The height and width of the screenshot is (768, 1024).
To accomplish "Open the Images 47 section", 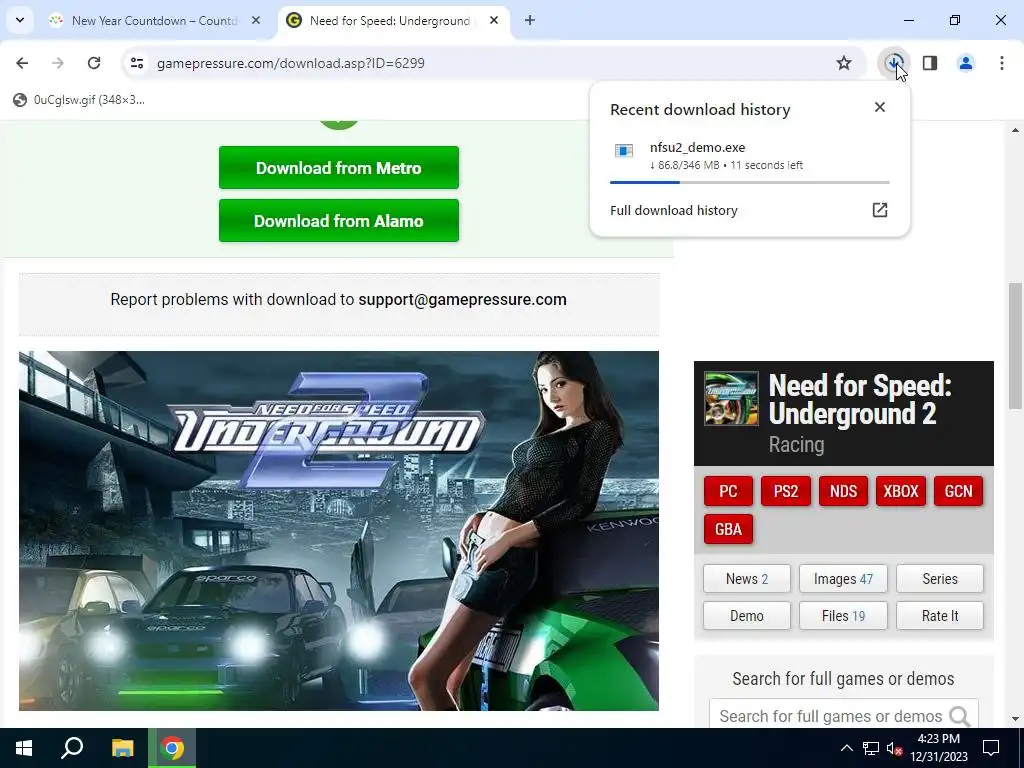I will [843, 579].
